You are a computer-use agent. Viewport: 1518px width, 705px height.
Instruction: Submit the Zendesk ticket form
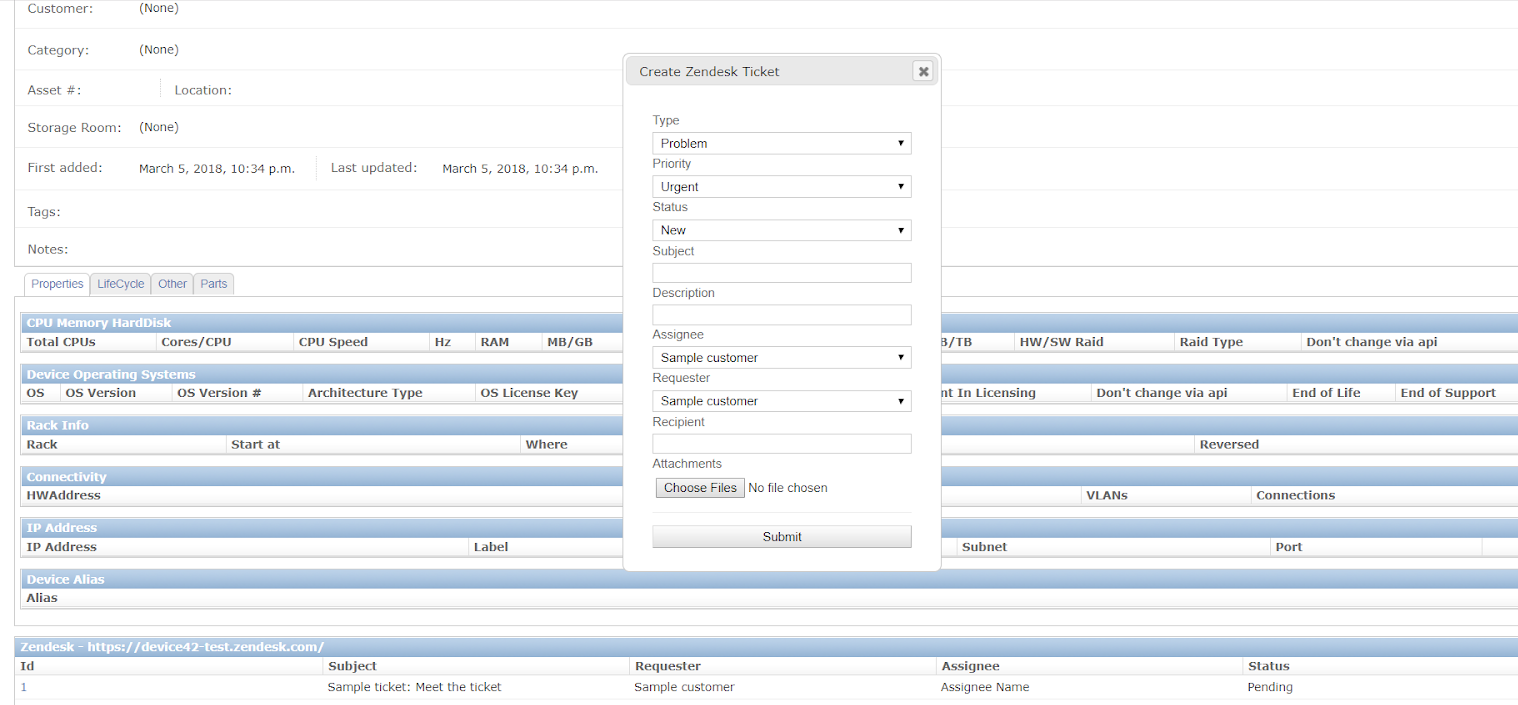782,537
